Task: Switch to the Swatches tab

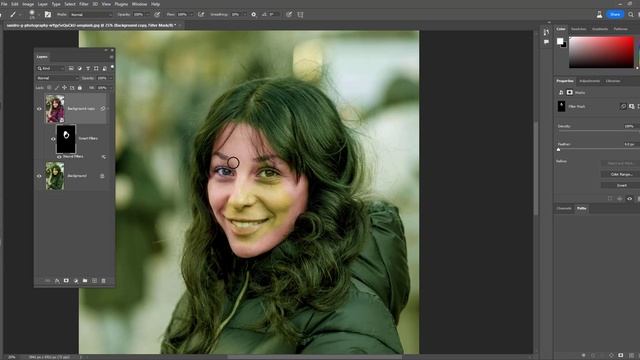Action: click(x=578, y=29)
